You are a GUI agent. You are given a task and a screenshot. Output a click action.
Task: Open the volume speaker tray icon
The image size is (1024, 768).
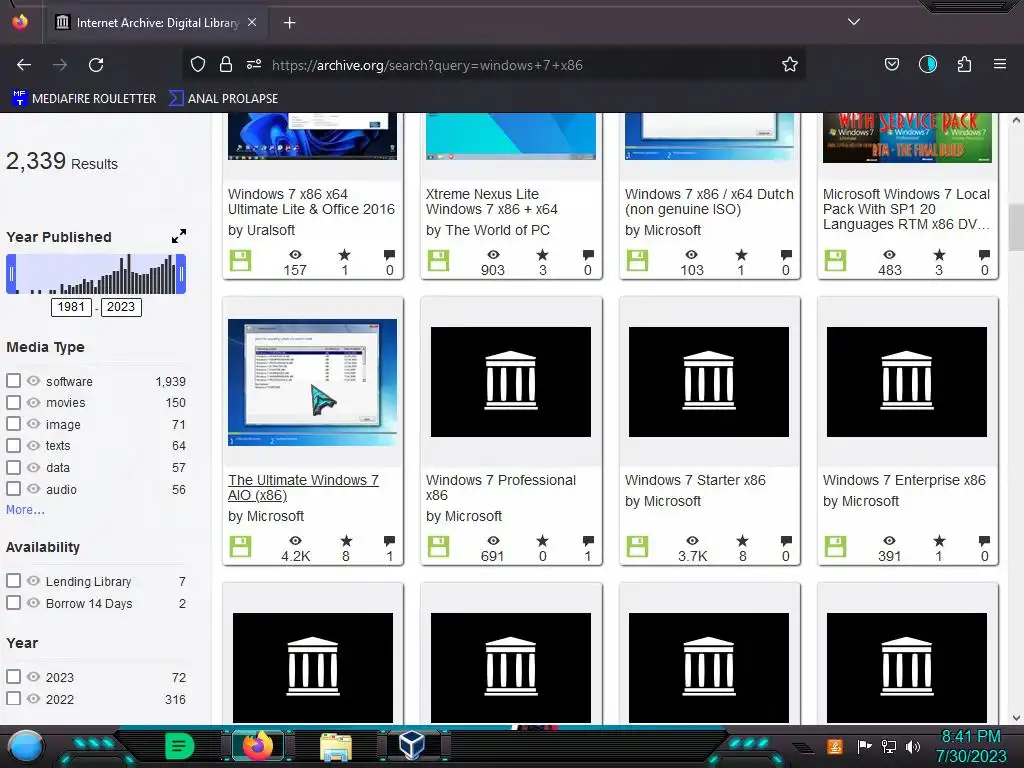913,746
